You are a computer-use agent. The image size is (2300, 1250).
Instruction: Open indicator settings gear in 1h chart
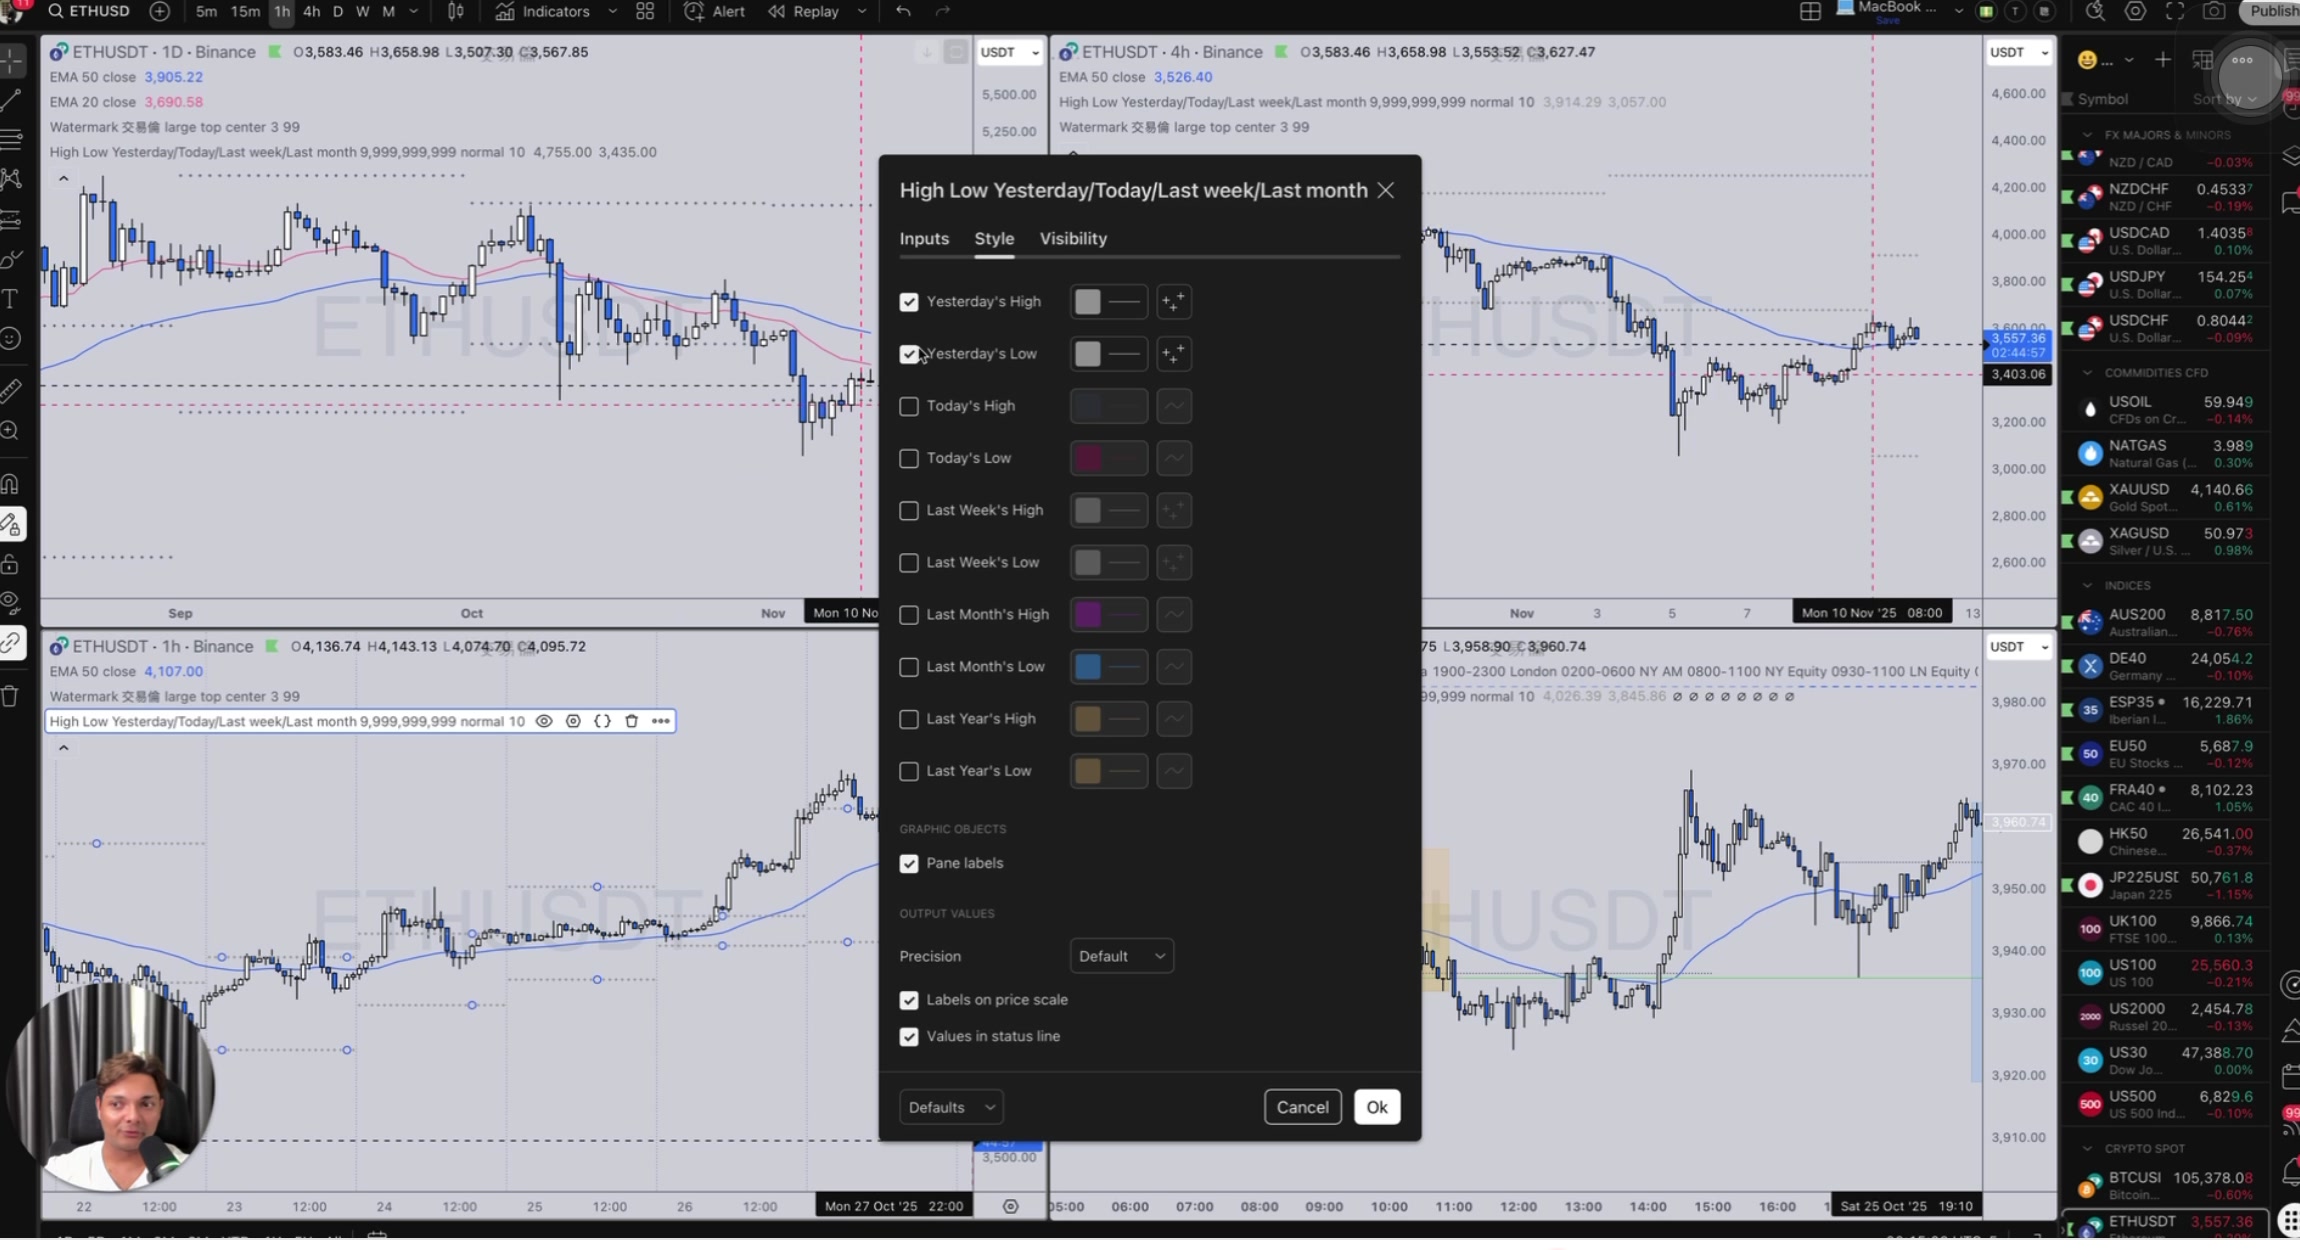(573, 721)
